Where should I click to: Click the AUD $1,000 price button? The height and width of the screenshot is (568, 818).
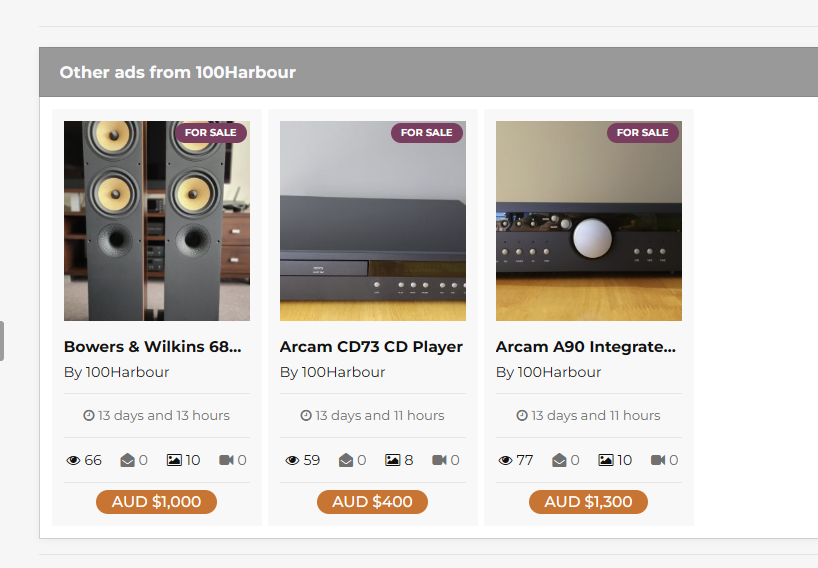point(157,502)
